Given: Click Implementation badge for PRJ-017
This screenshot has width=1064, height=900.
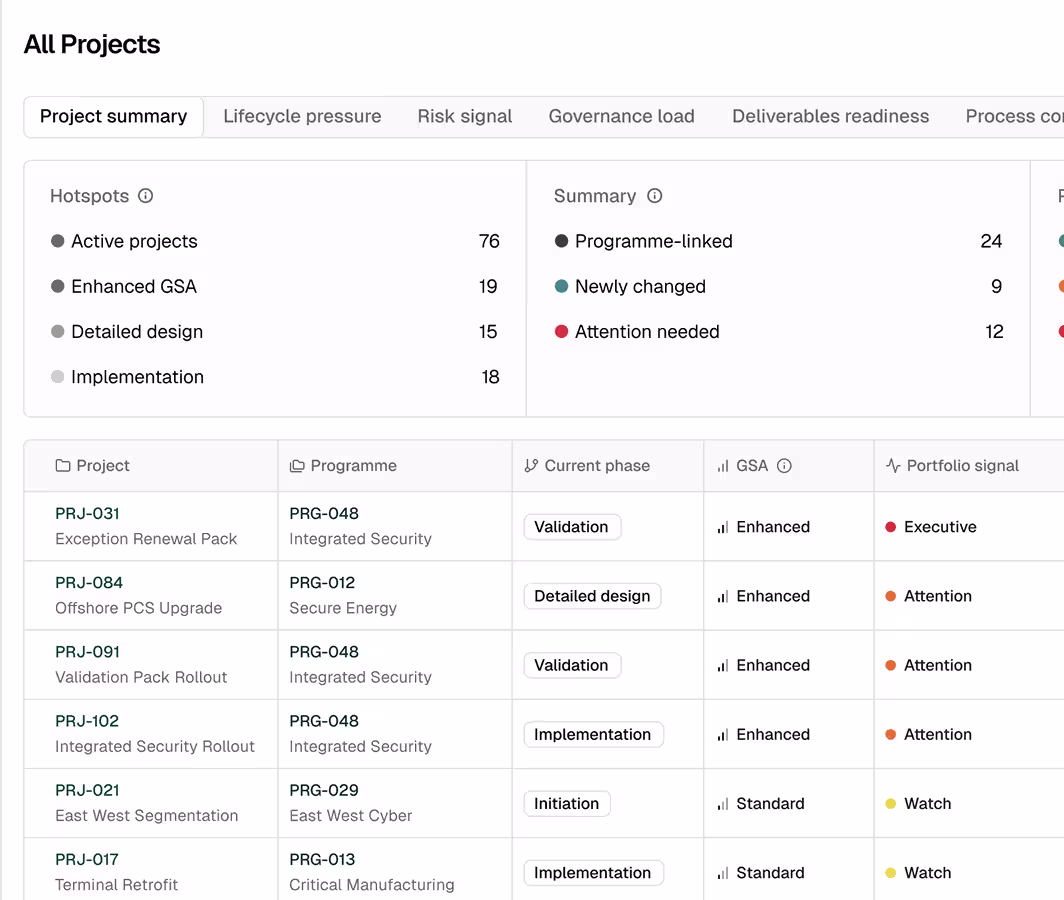Looking at the screenshot, I should 592,874.
